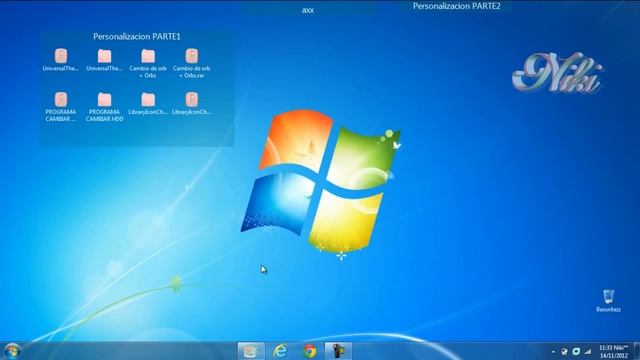Open the Action Center flag icon
Screen dimensions: 640x360
(x=564, y=351)
